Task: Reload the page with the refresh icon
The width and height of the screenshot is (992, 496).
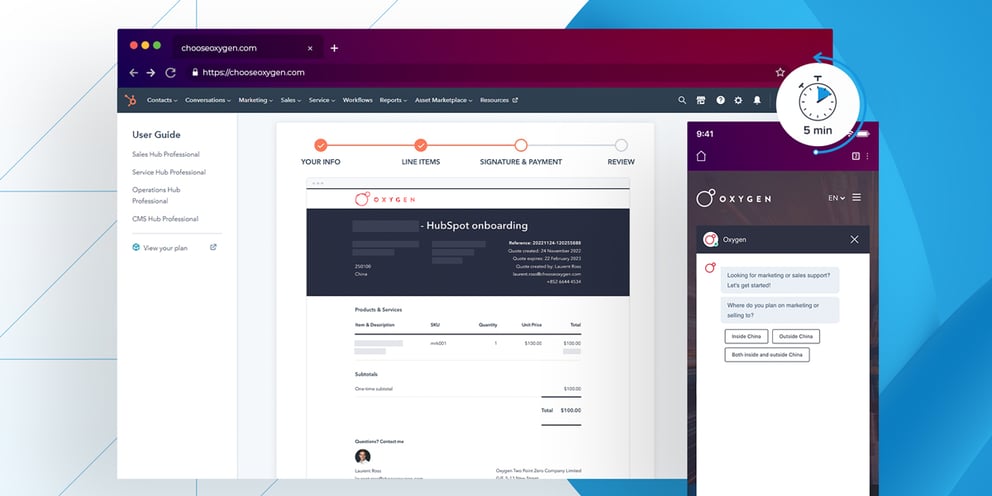Action: (171, 72)
